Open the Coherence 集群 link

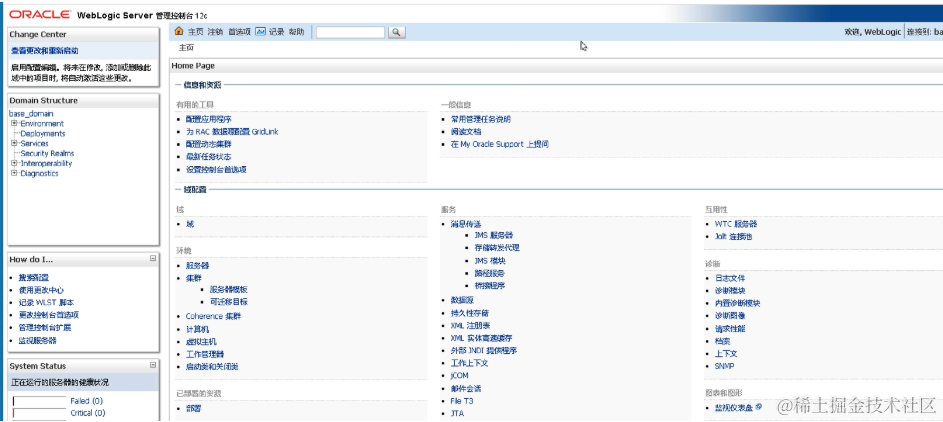(x=213, y=316)
